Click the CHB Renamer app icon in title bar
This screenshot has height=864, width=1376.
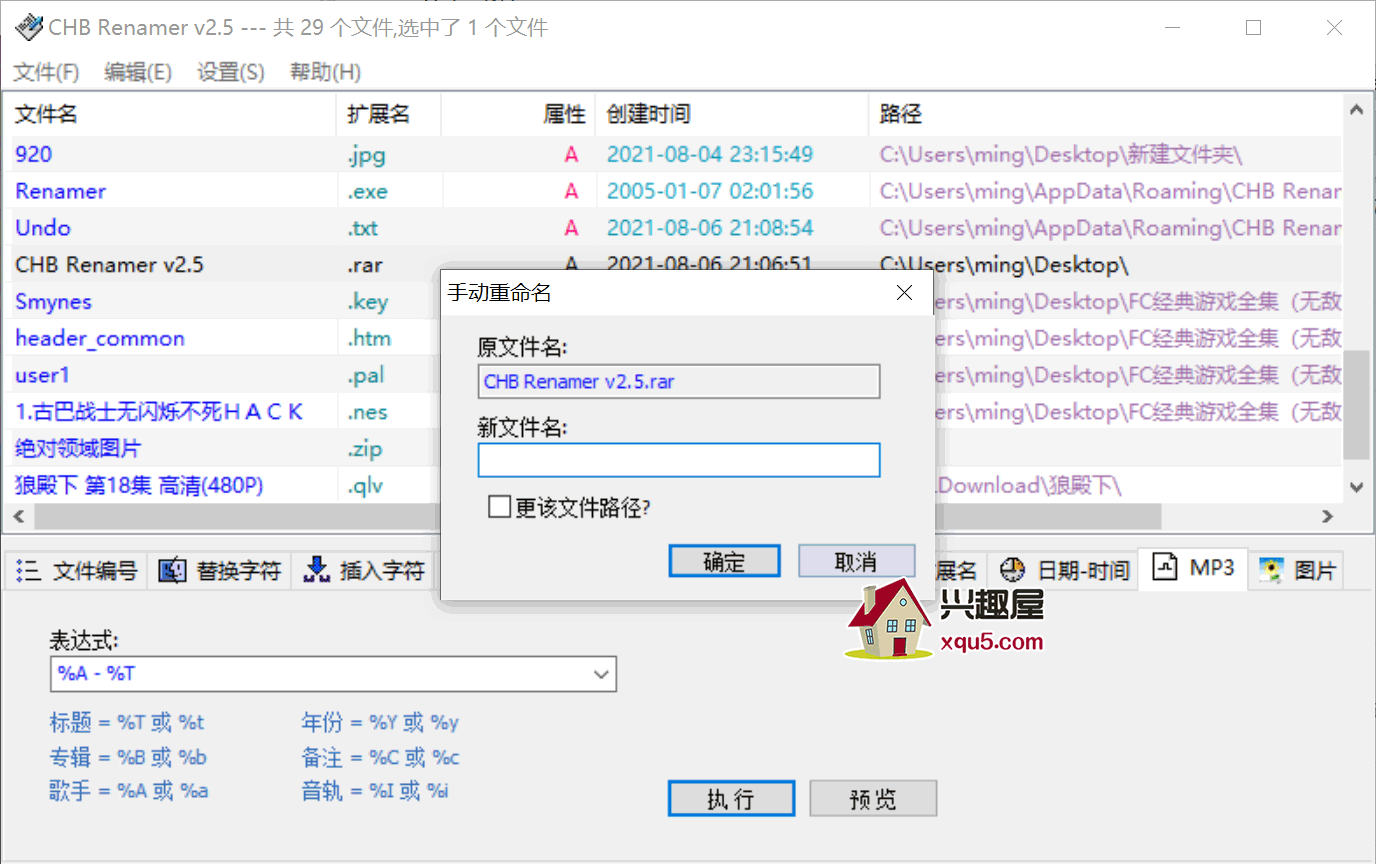click(x=29, y=27)
